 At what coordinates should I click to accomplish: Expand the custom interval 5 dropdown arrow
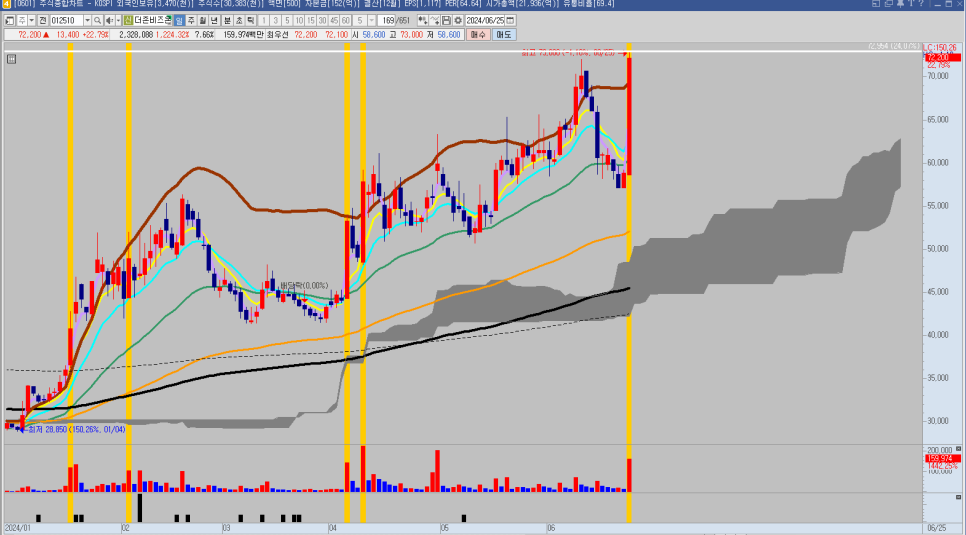point(371,20)
